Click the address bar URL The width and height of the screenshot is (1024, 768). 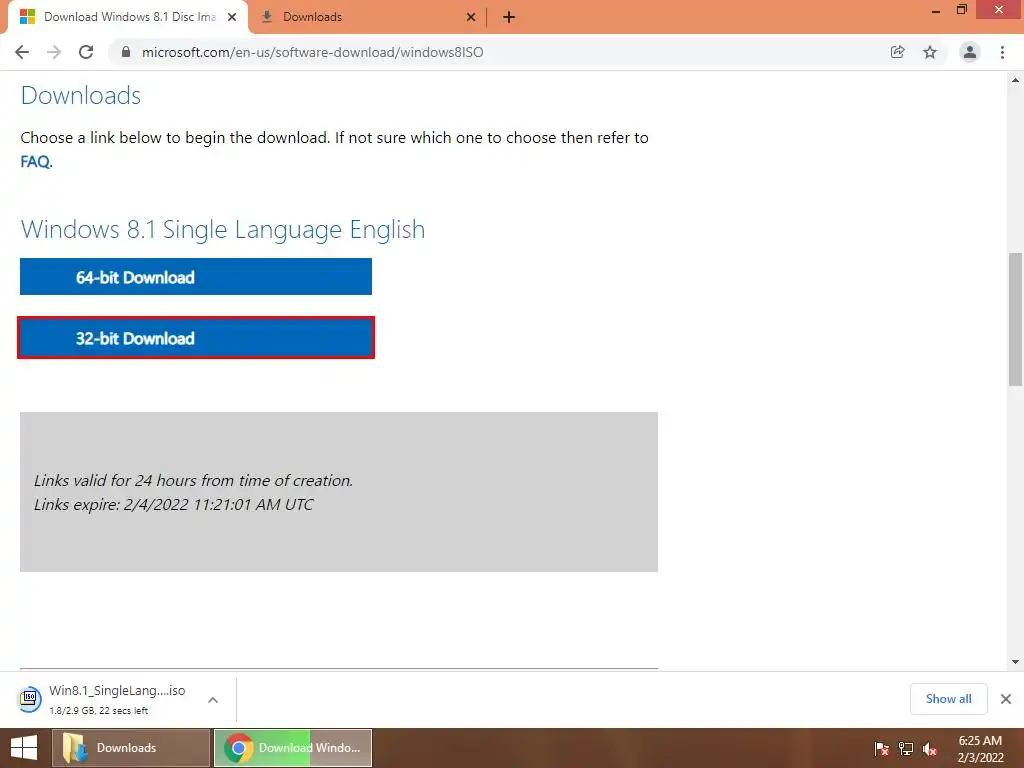pyautogui.click(x=312, y=52)
